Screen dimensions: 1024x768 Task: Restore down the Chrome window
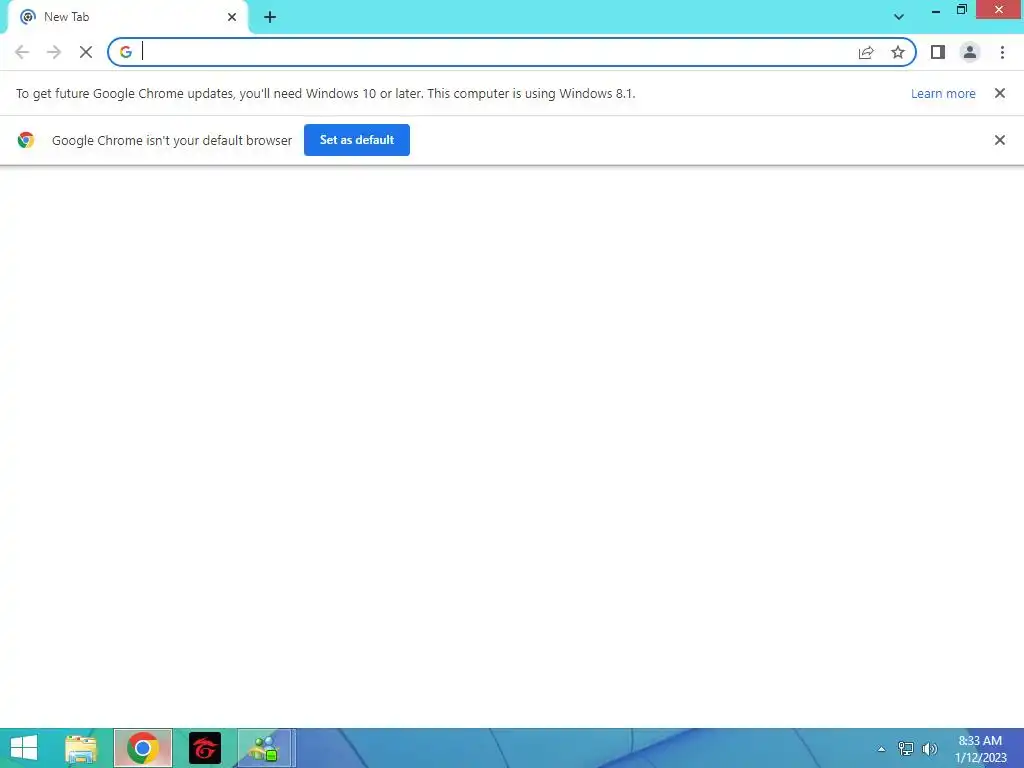pos(961,10)
